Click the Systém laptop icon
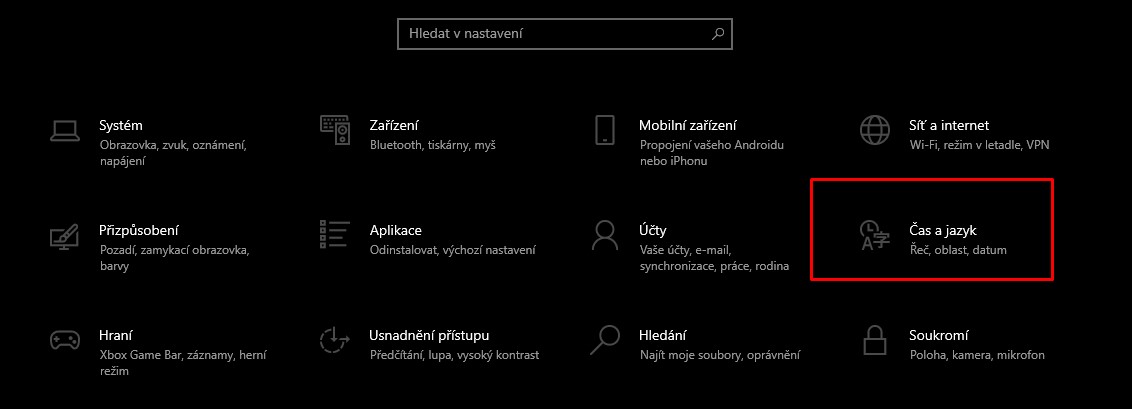 point(64,131)
